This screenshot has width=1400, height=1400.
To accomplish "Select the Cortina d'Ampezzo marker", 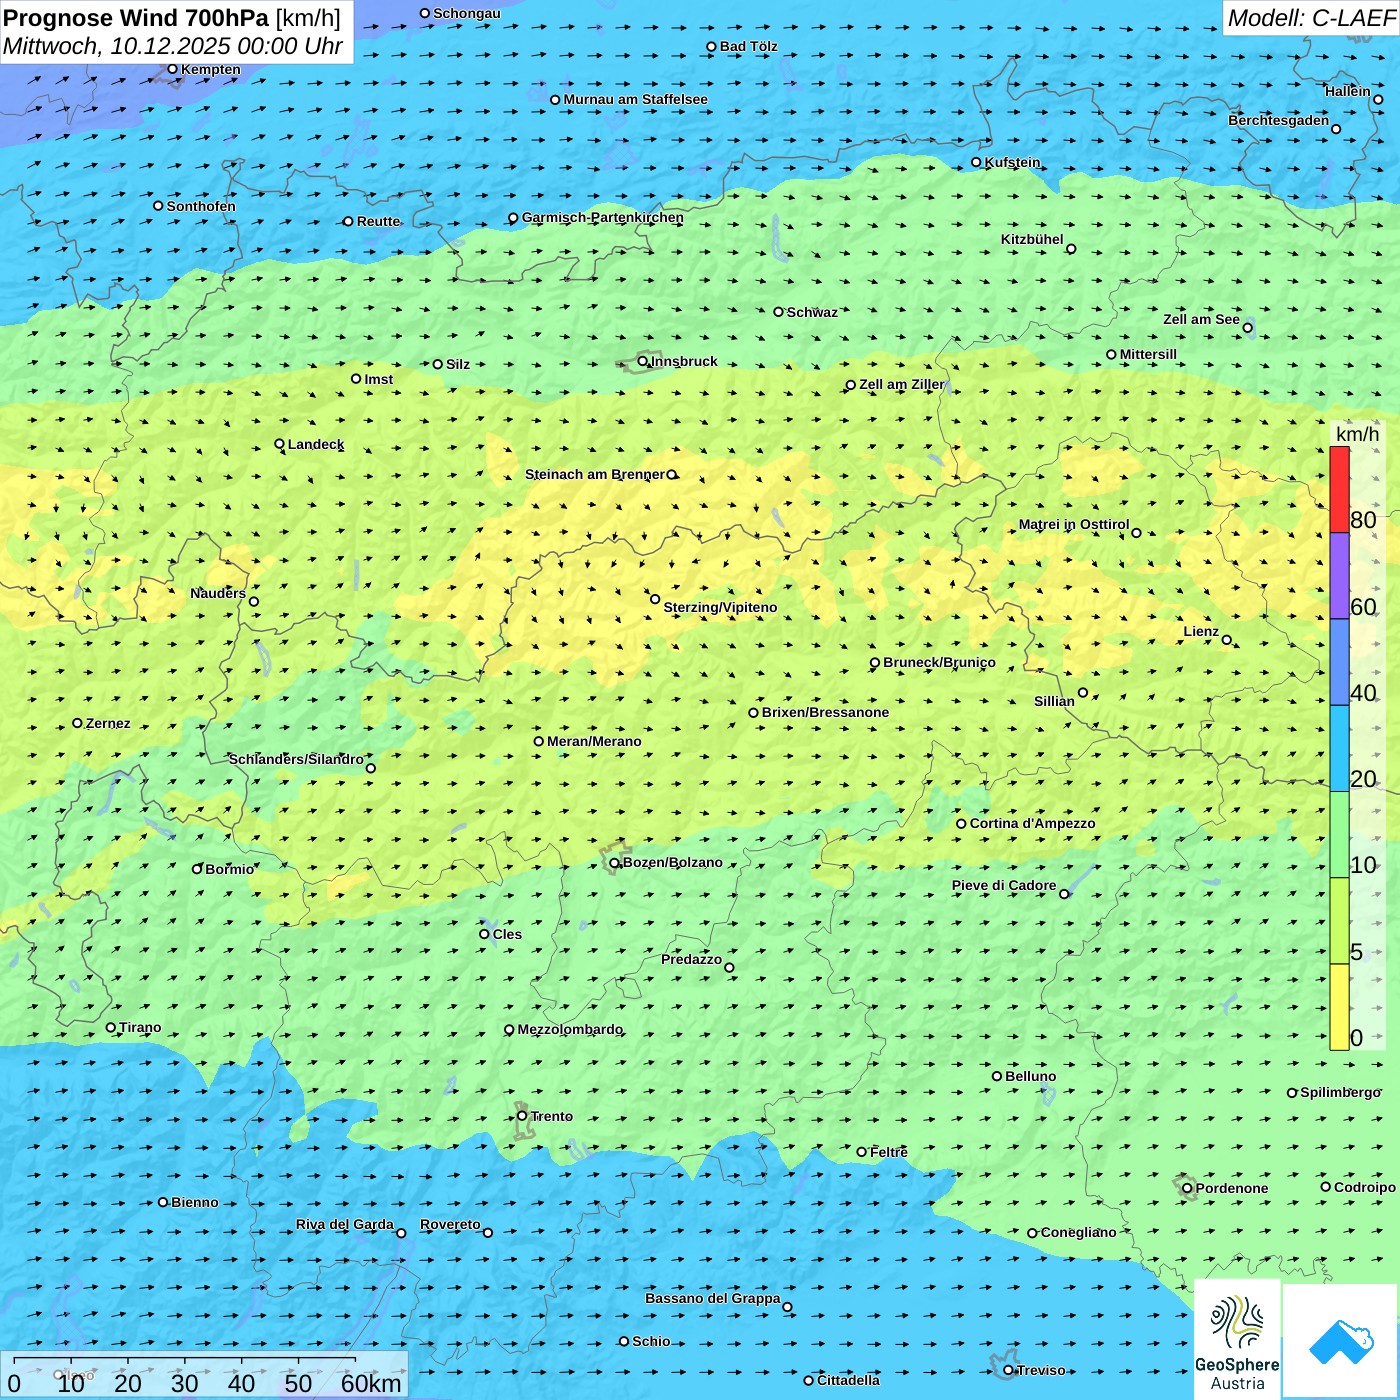I will click(x=961, y=824).
